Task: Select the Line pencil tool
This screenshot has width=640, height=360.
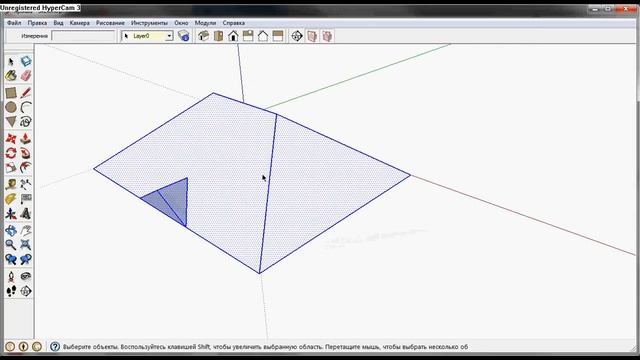Action: tap(26, 93)
